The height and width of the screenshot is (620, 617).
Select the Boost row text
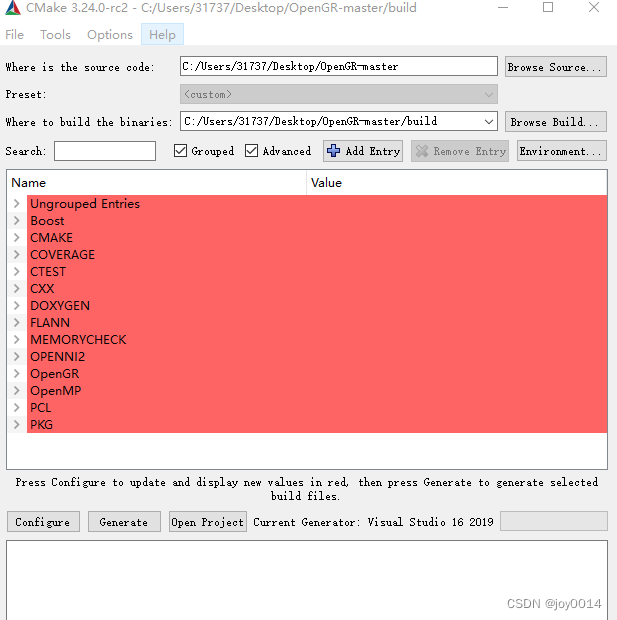[x=47, y=221]
